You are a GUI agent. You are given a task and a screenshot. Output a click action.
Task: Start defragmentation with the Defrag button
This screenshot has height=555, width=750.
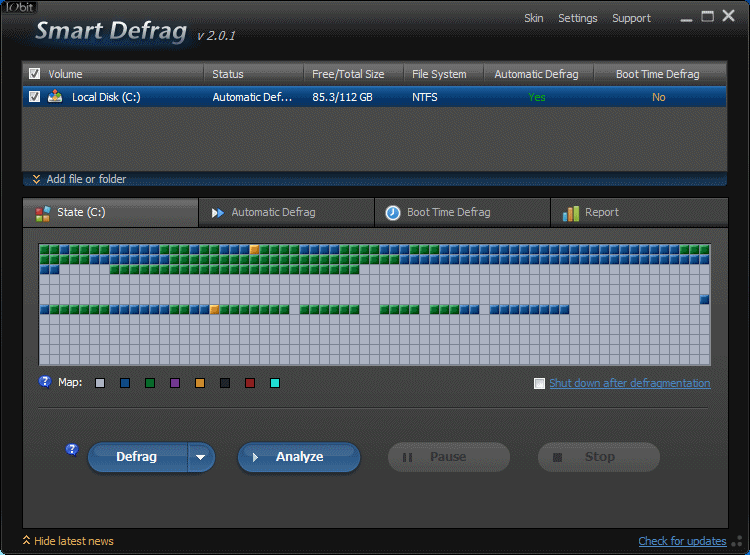(x=138, y=457)
